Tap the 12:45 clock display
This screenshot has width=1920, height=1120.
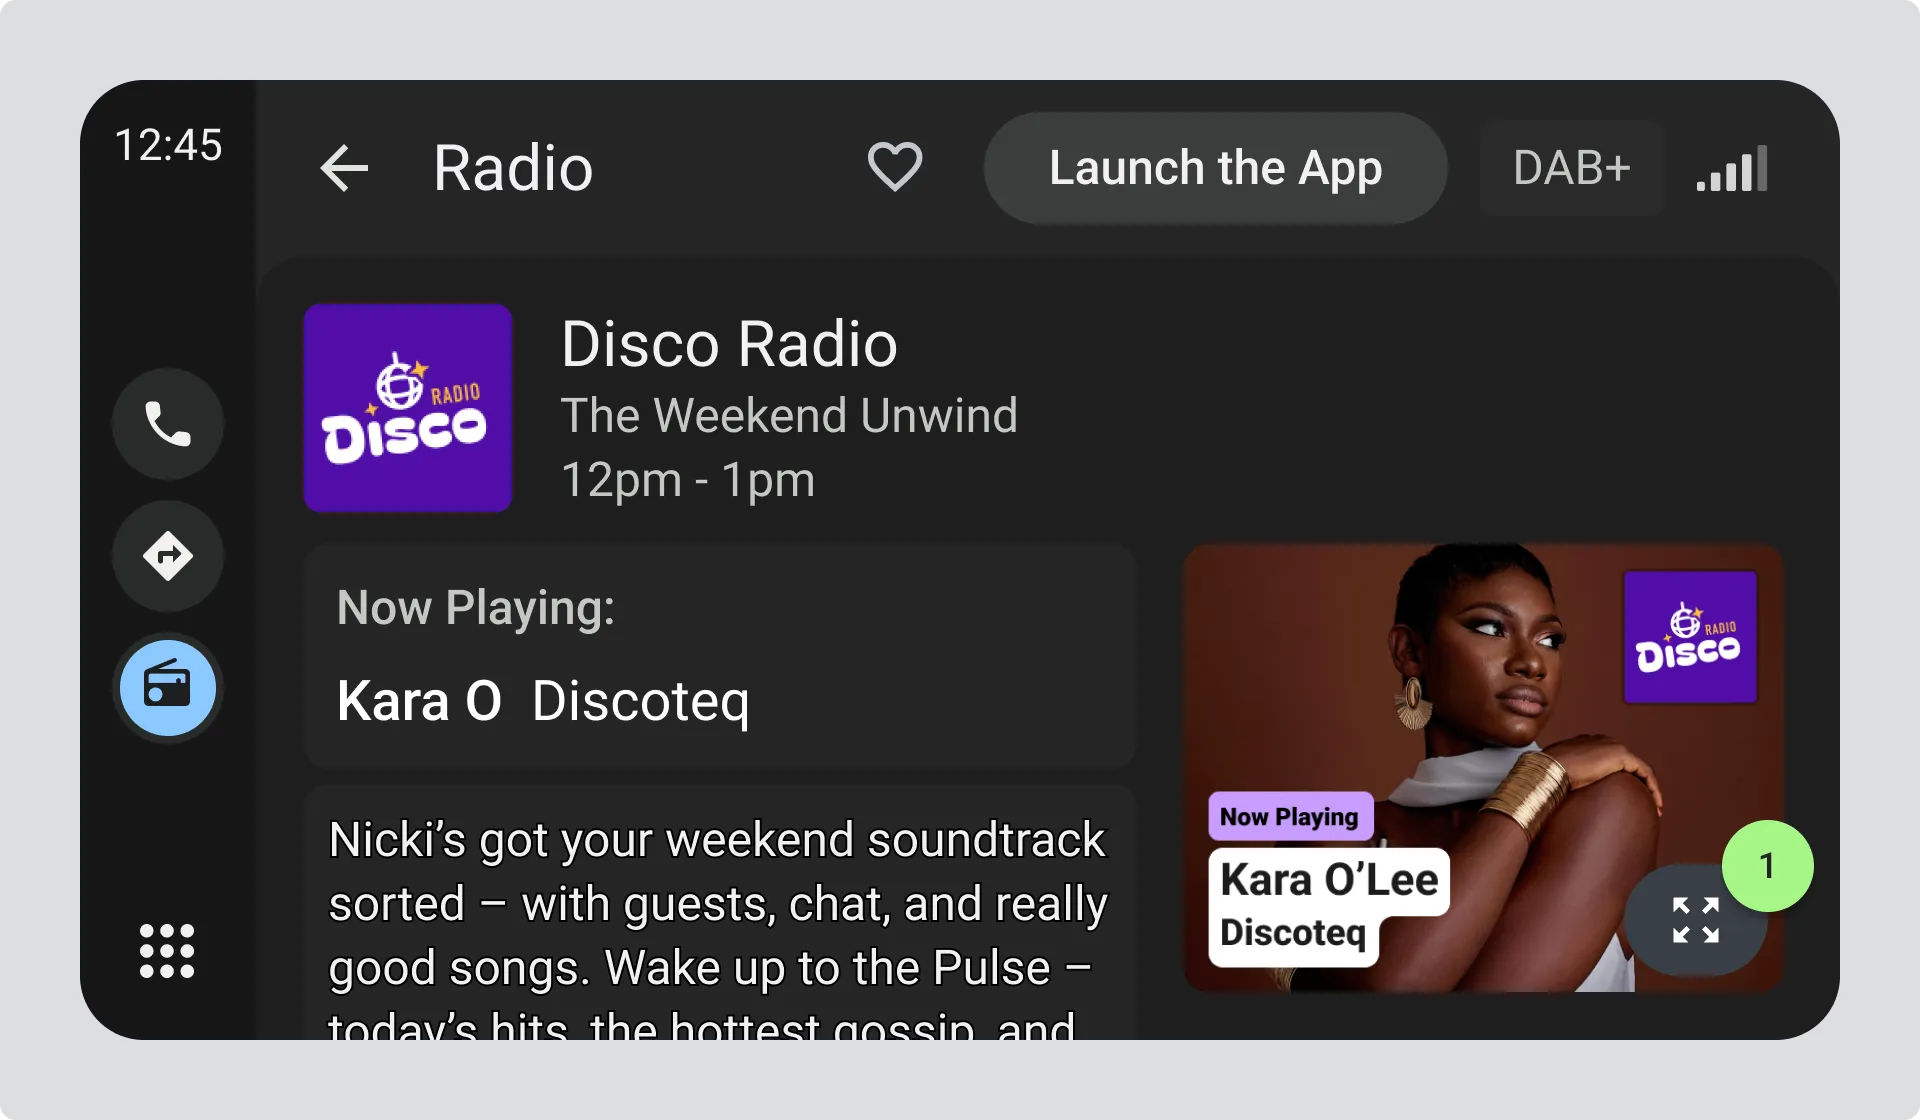point(168,145)
